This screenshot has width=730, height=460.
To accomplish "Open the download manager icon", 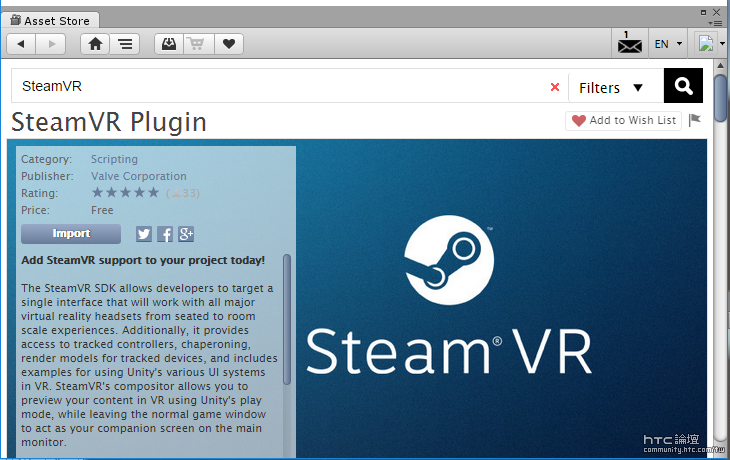I will (x=169, y=44).
